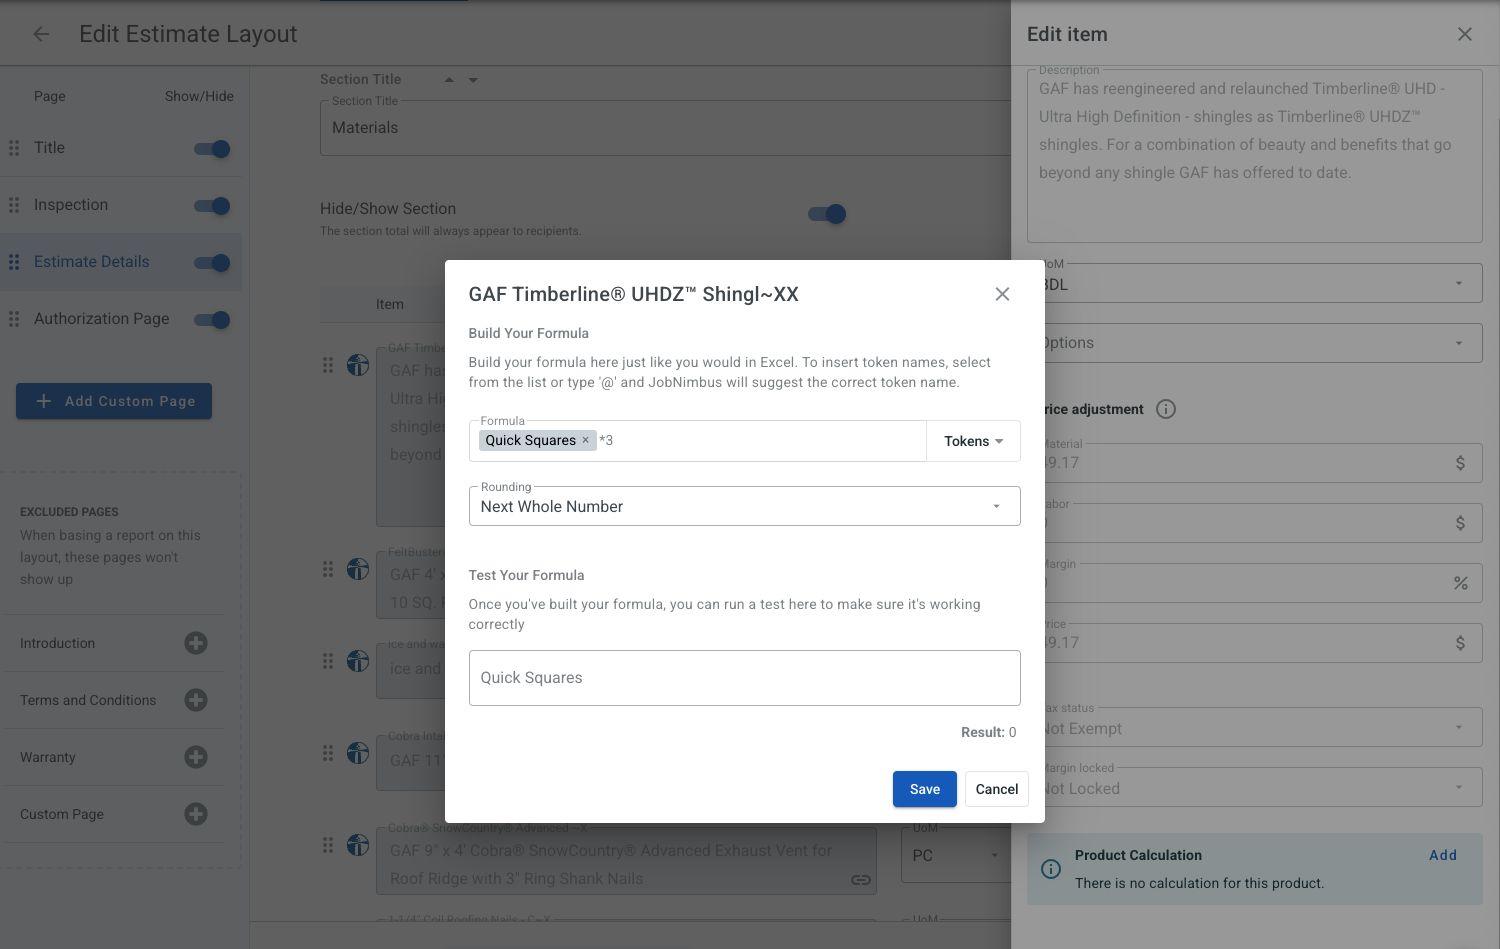The height and width of the screenshot is (949, 1500).
Task: Click the globe icon of the GAF 11 Cobra row
Action: pos(358,753)
